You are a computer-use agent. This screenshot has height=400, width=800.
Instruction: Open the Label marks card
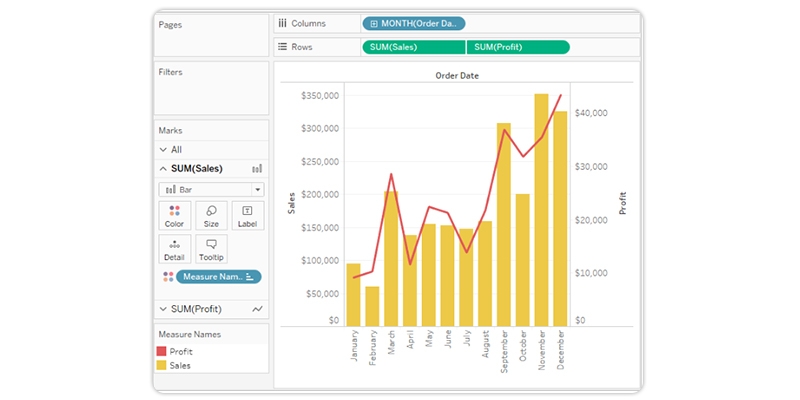coord(247,216)
